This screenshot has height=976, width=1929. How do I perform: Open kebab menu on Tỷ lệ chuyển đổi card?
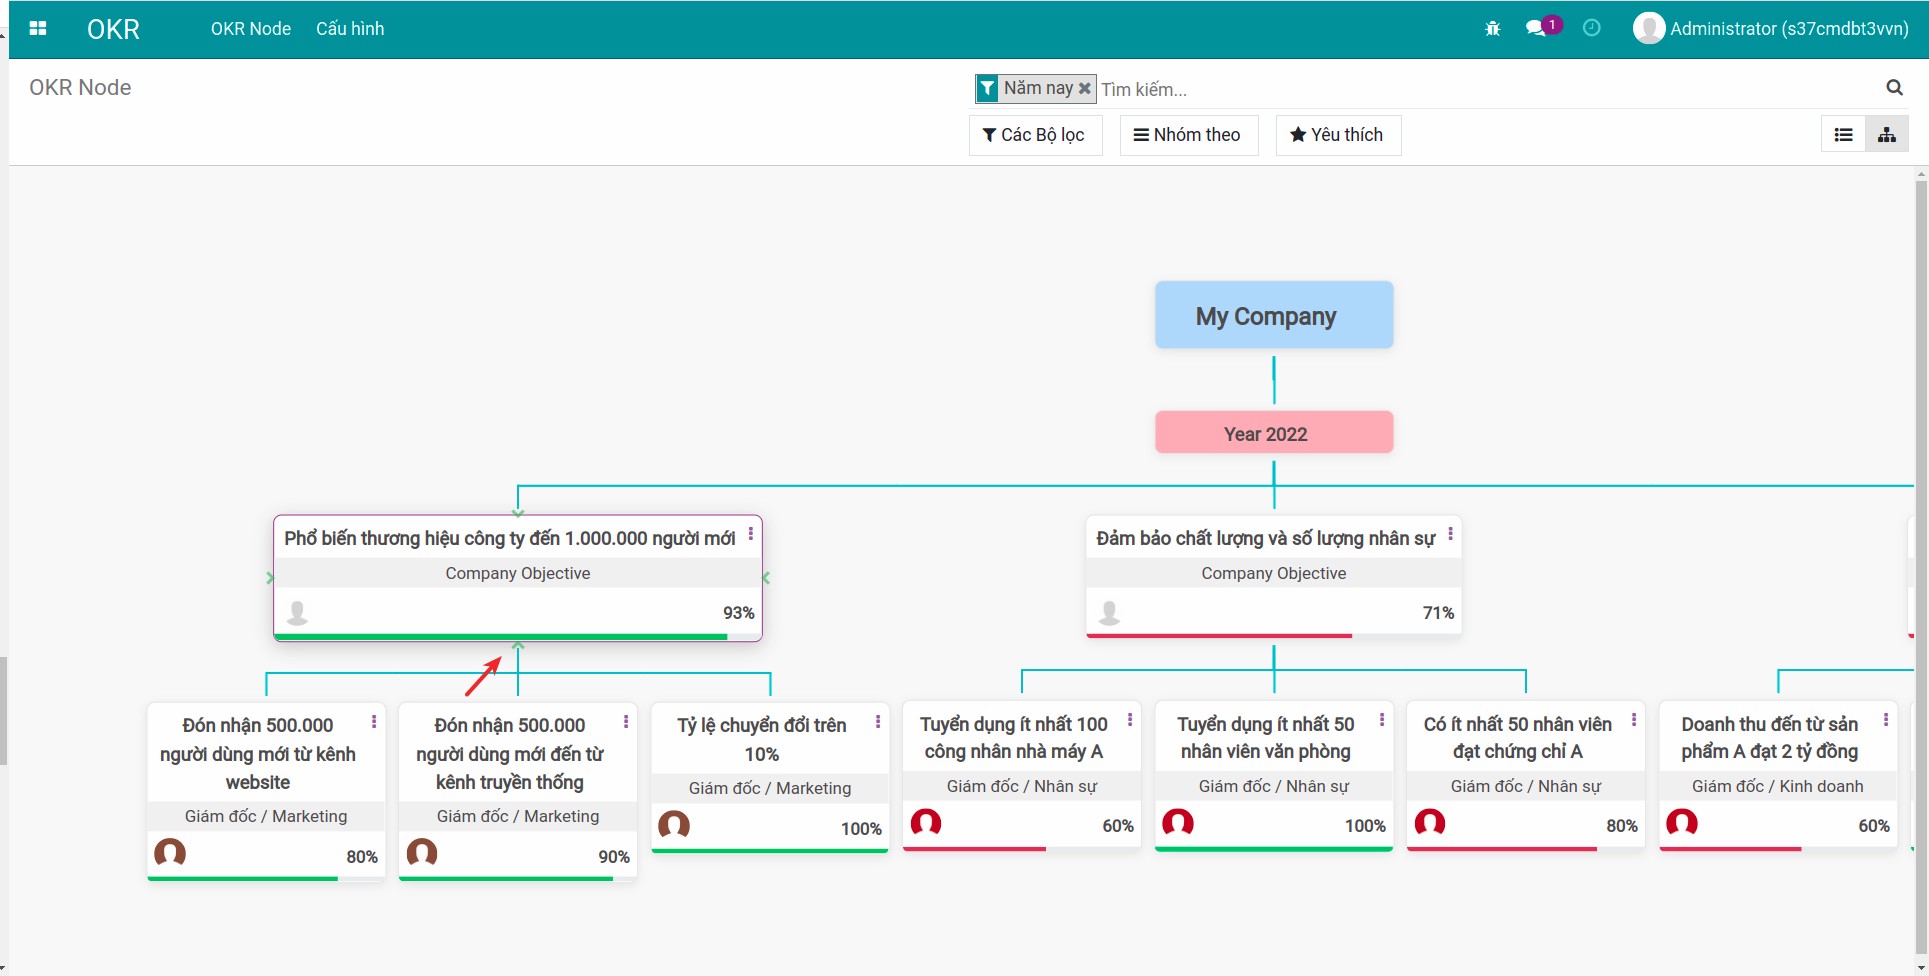[878, 722]
